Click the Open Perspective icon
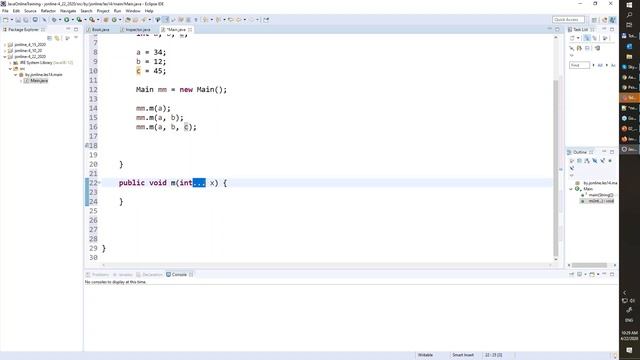Screen dimensions: 640x360 (x=594, y=20)
